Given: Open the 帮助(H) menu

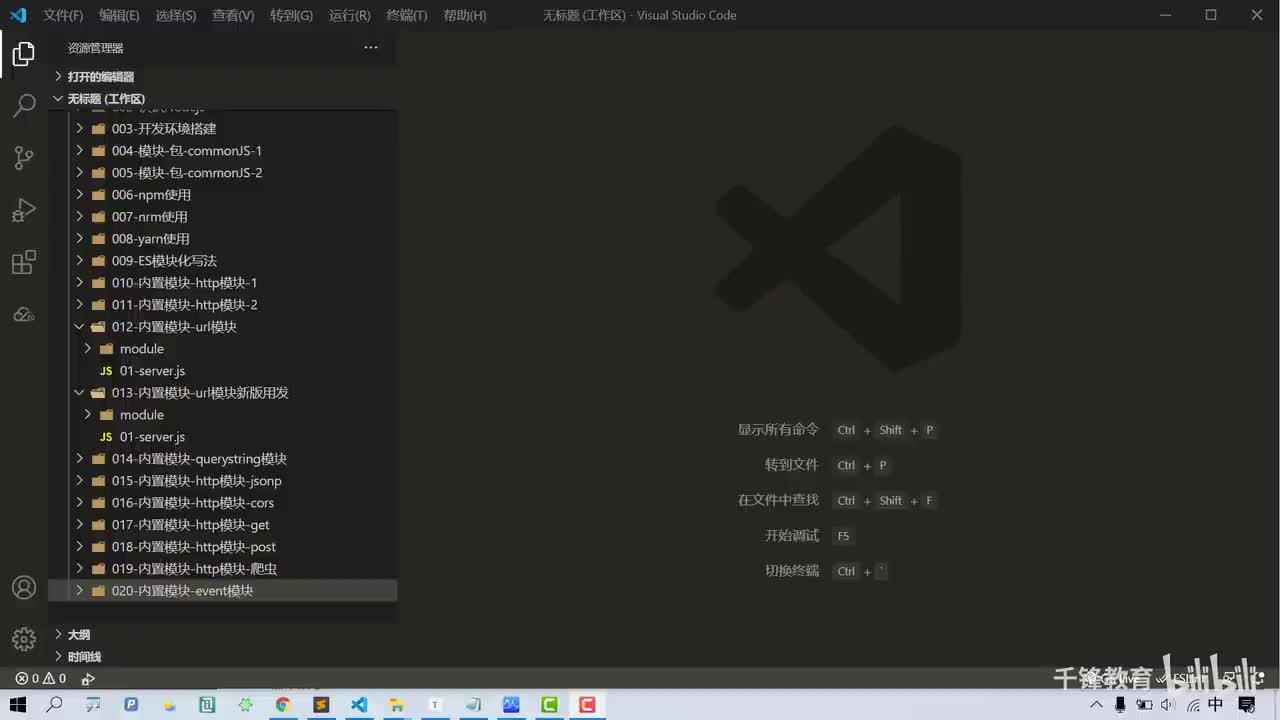Looking at the screenshot, I should click(464, 15).
